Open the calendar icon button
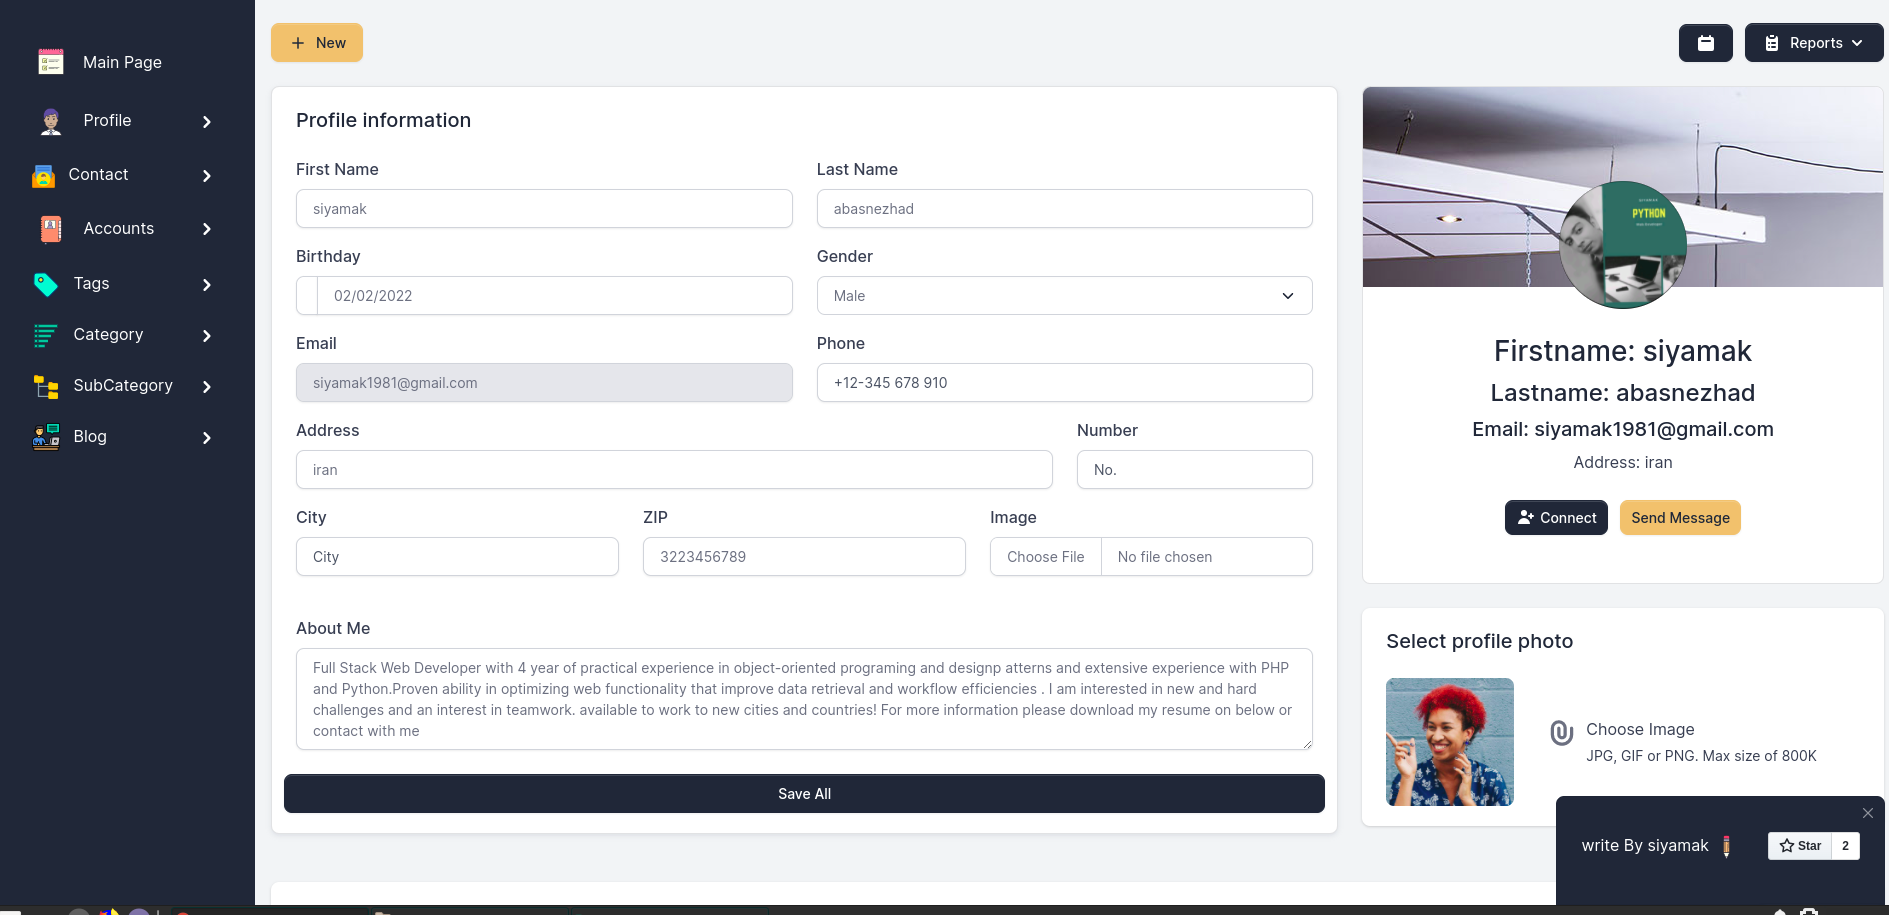The width and height of the screenshot is (1889, 915). [1706, 43]
